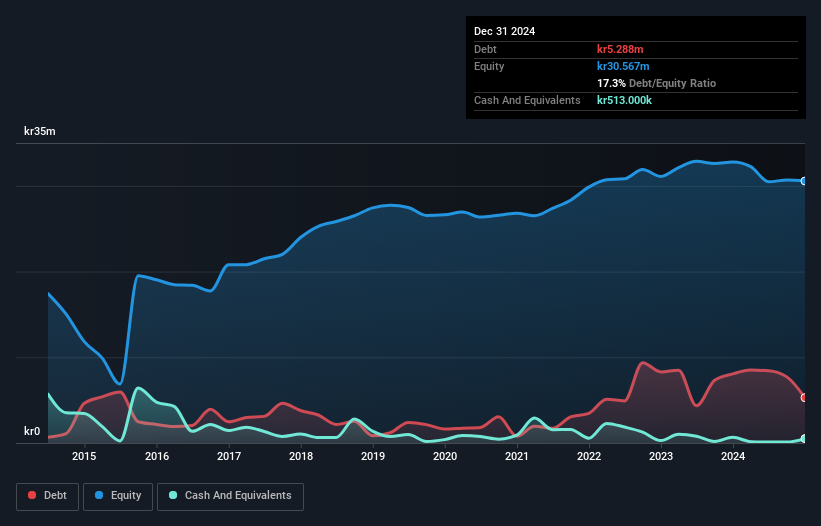Click the teal Cash end-point marker
This screenshot has width=821, height=526.
(x=804, y=439)
